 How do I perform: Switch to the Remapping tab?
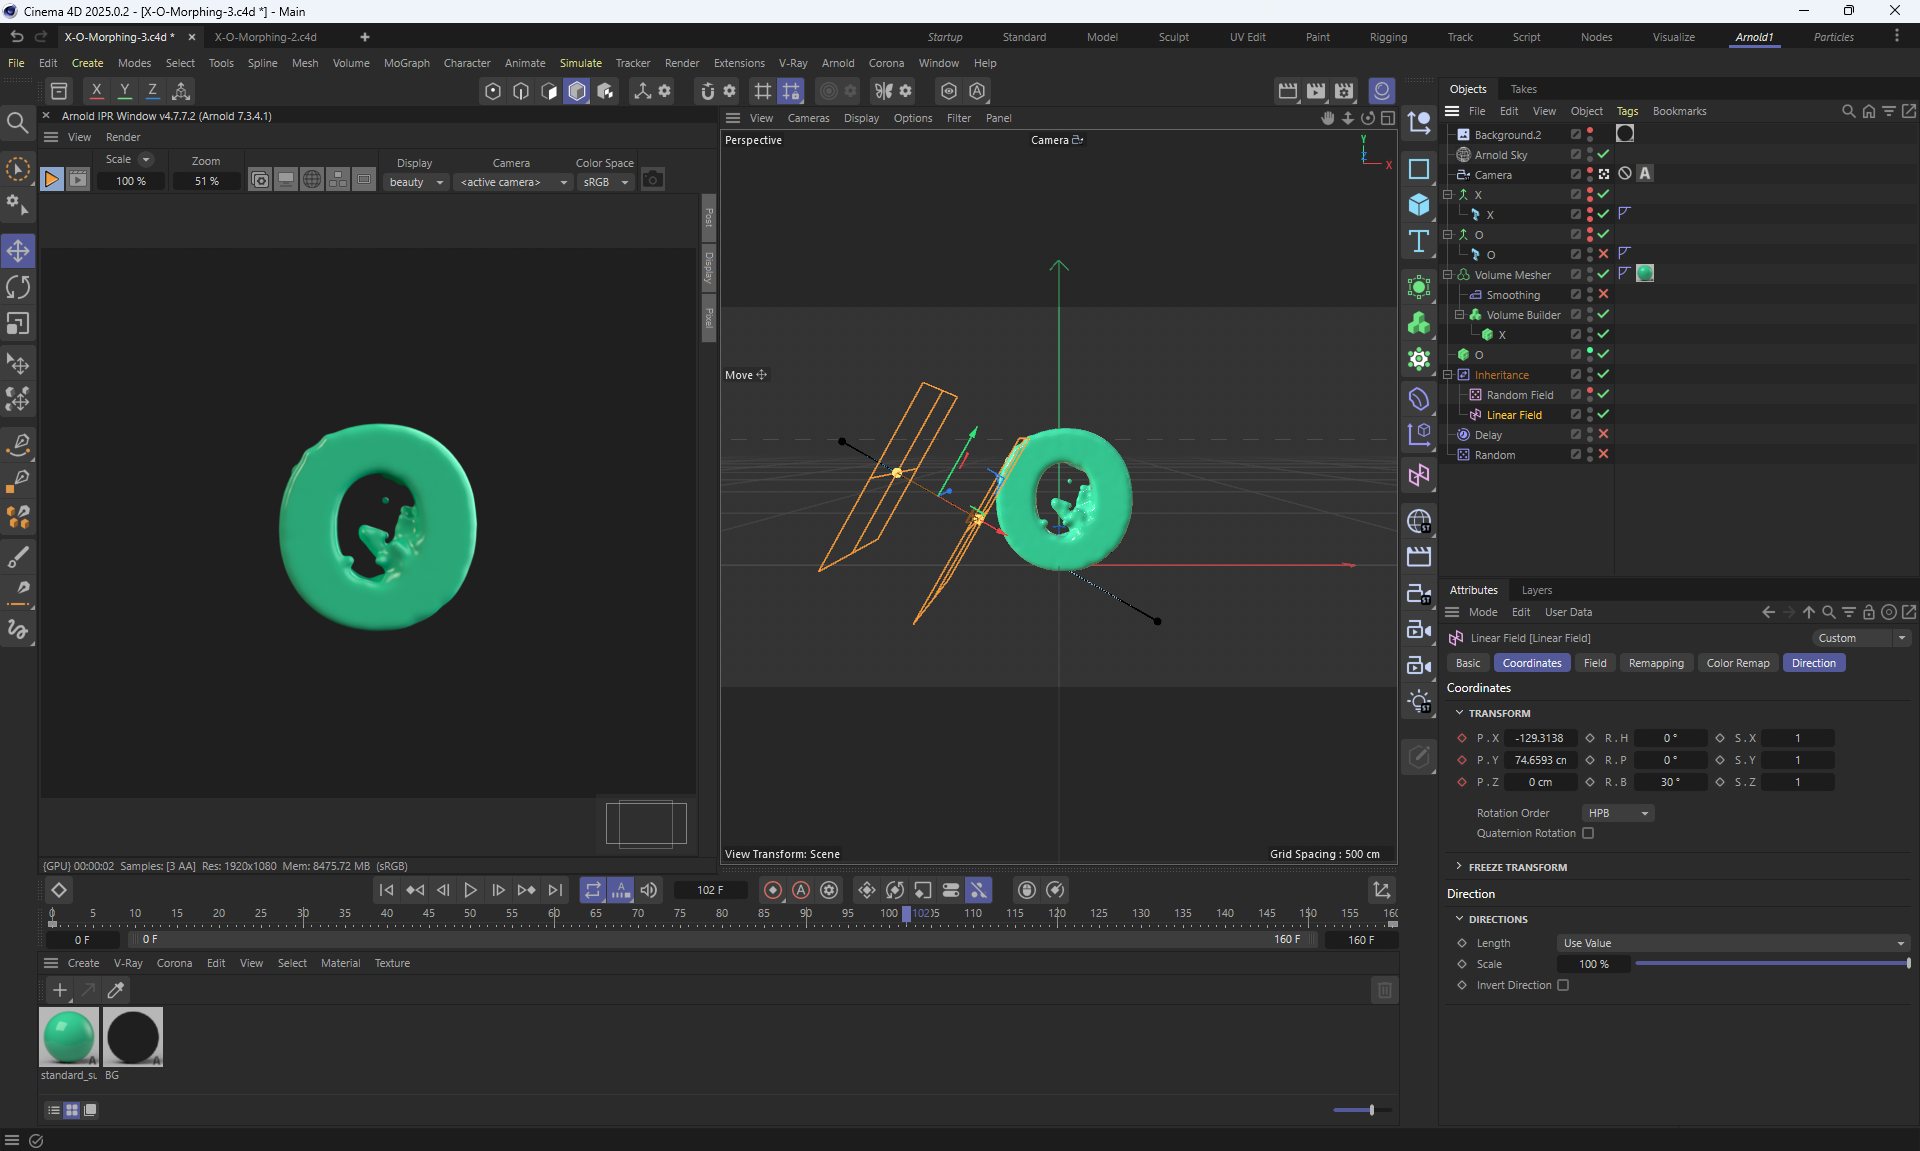(x=1655, y=663)
